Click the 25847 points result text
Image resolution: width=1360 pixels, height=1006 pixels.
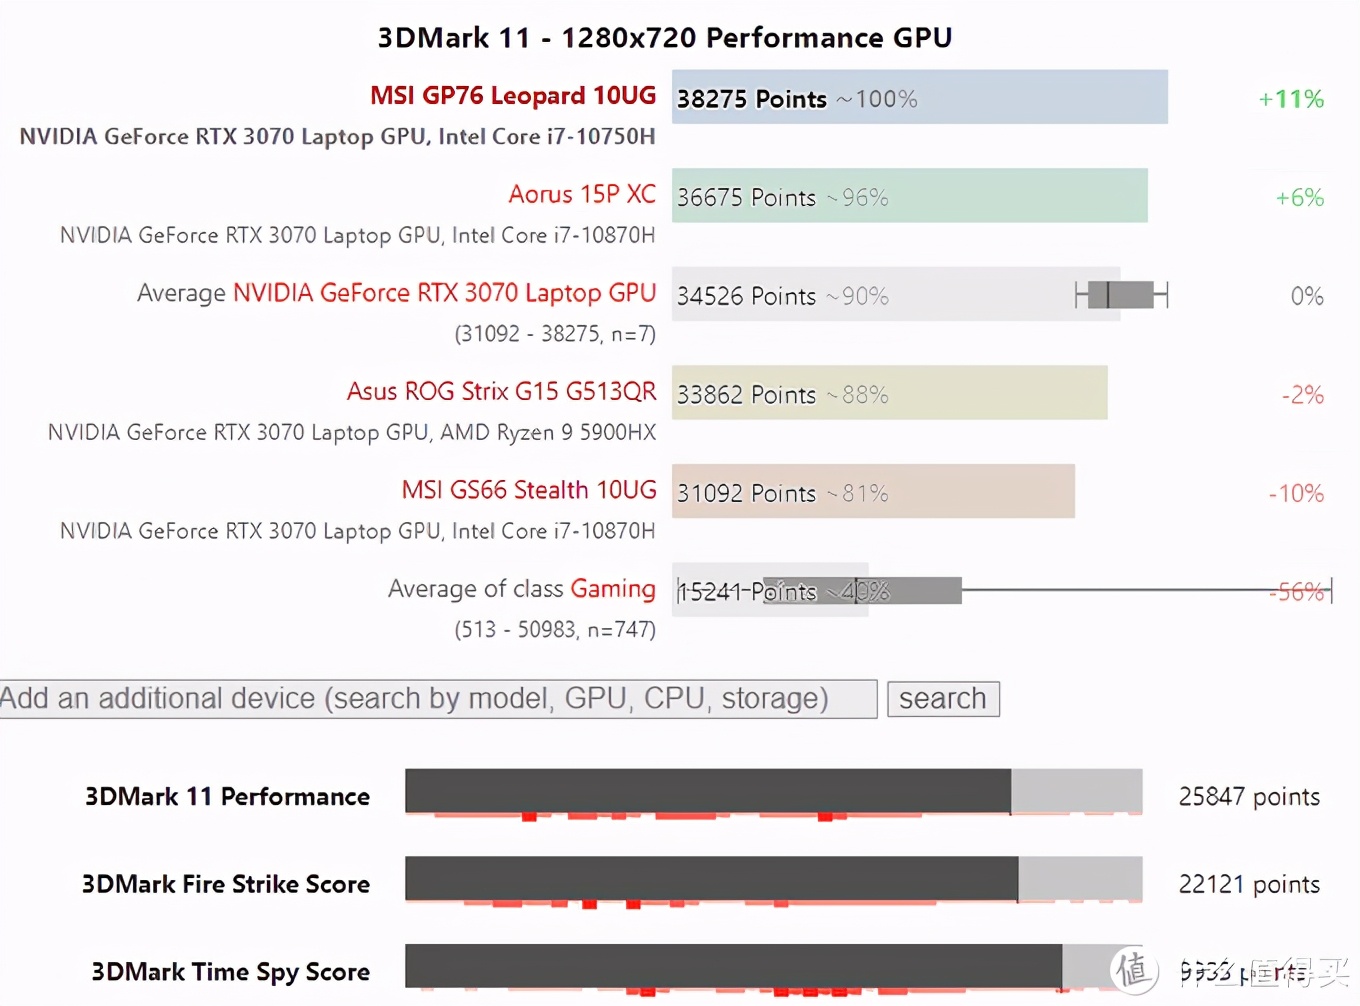tap(1248, 796)
